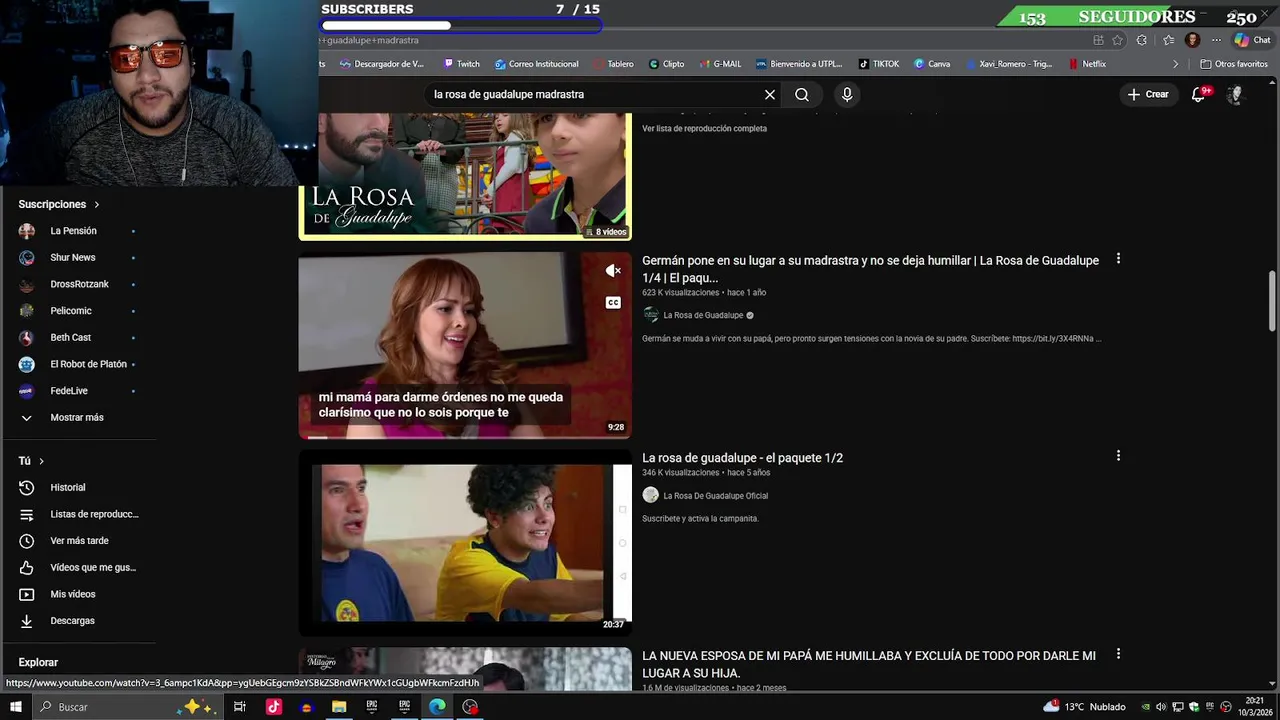Toggle CC subtitles on Germán video preview

(613, 302)
